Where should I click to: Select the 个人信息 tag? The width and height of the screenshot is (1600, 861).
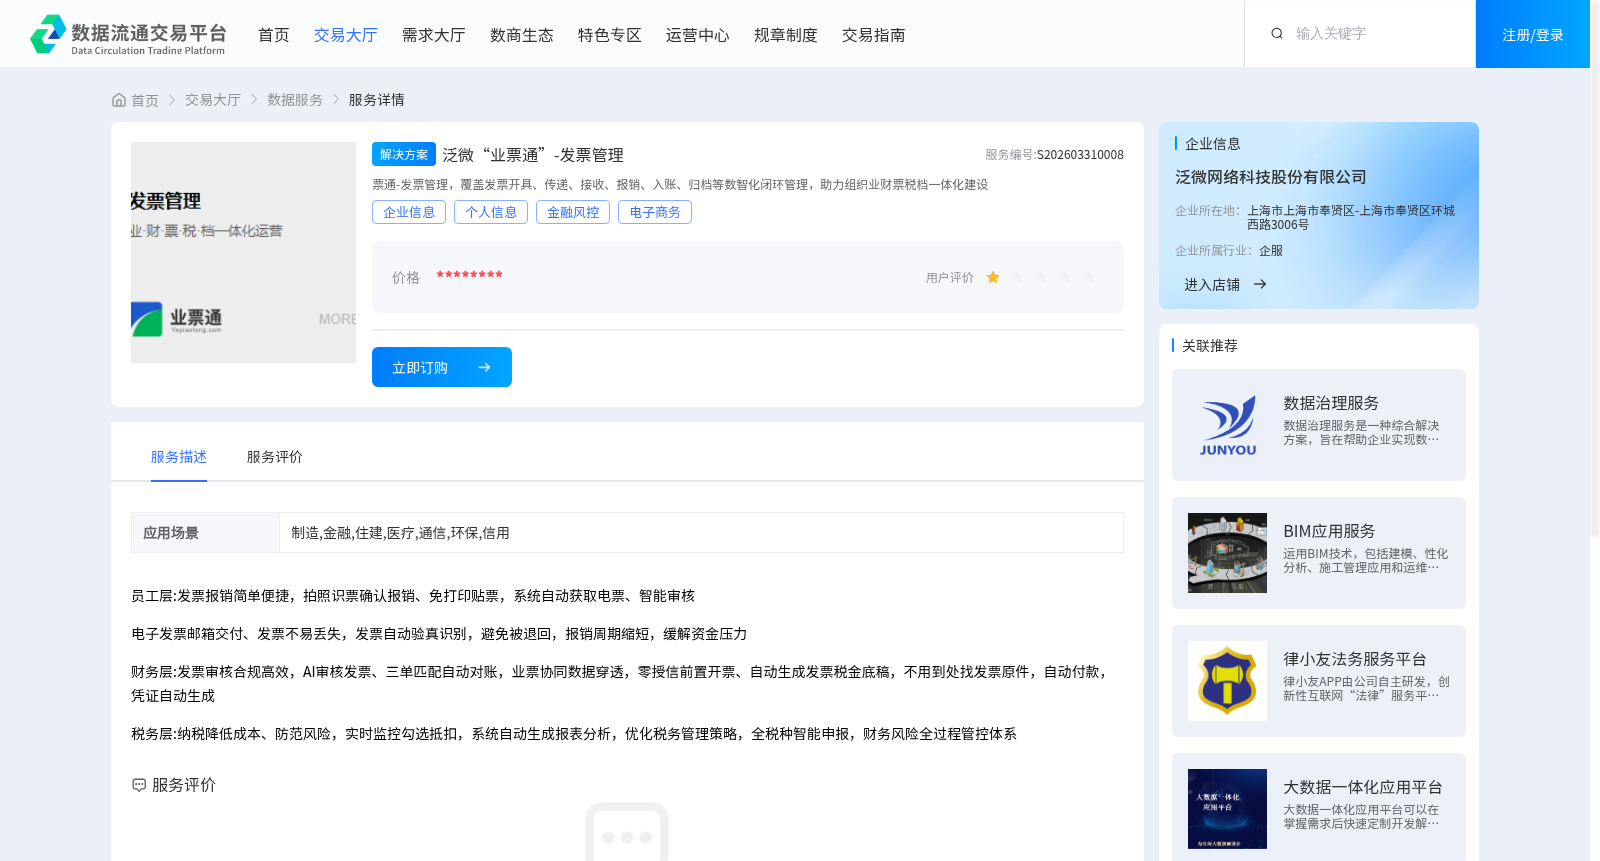pos(491,212)
